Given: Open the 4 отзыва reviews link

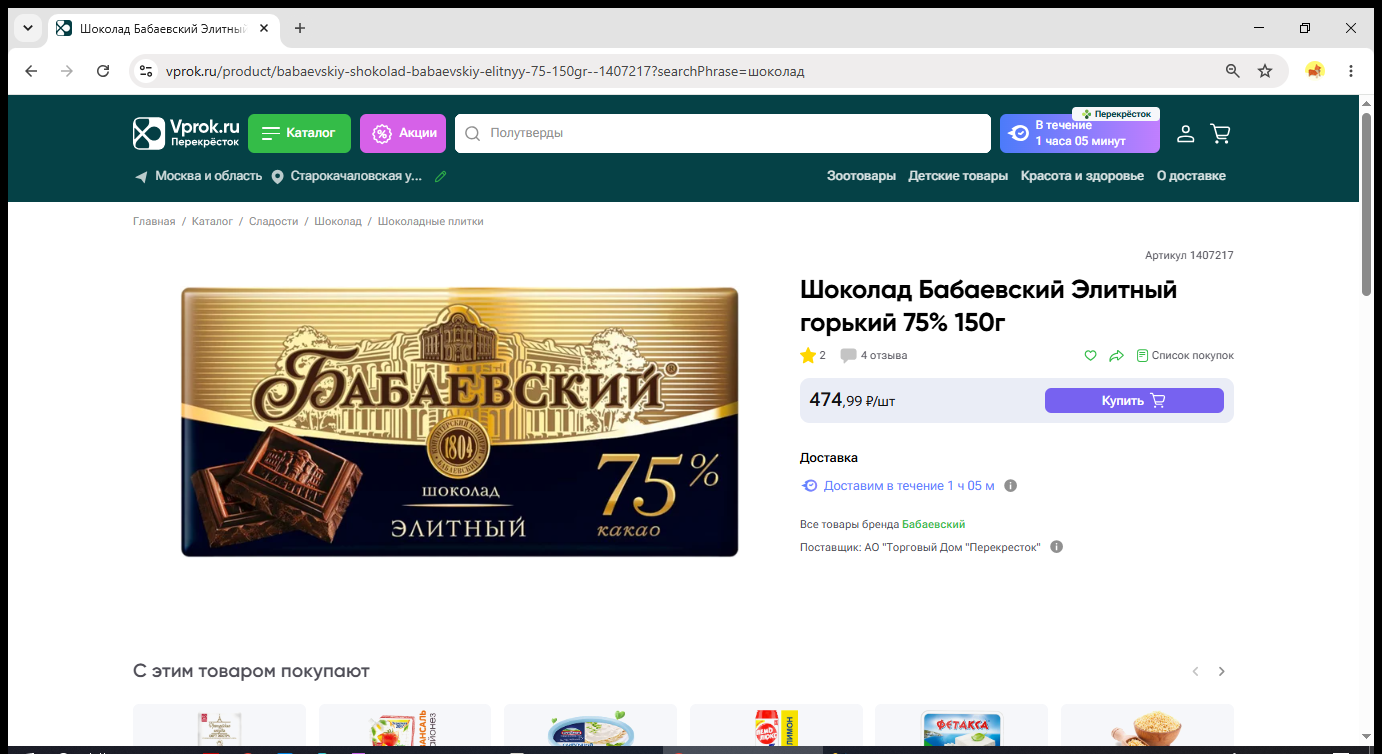Looking at the screenshot, I should pyautogui.click(x=884, y=355).
